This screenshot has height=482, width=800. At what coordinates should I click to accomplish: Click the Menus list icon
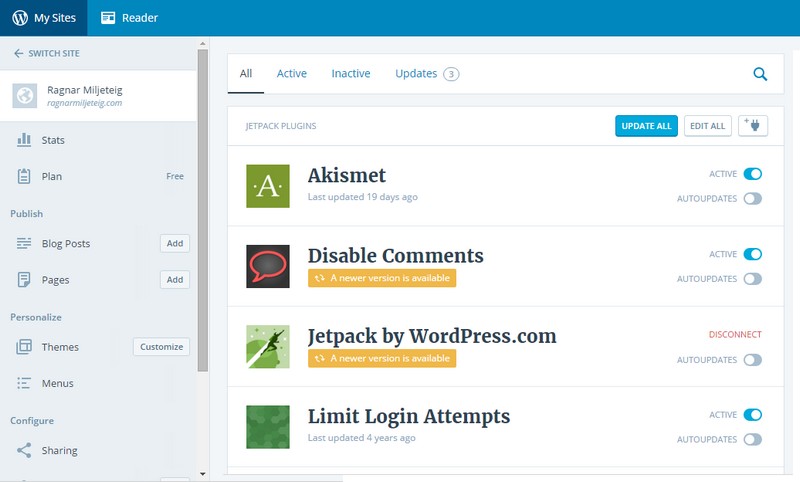(x=24, y=383)
